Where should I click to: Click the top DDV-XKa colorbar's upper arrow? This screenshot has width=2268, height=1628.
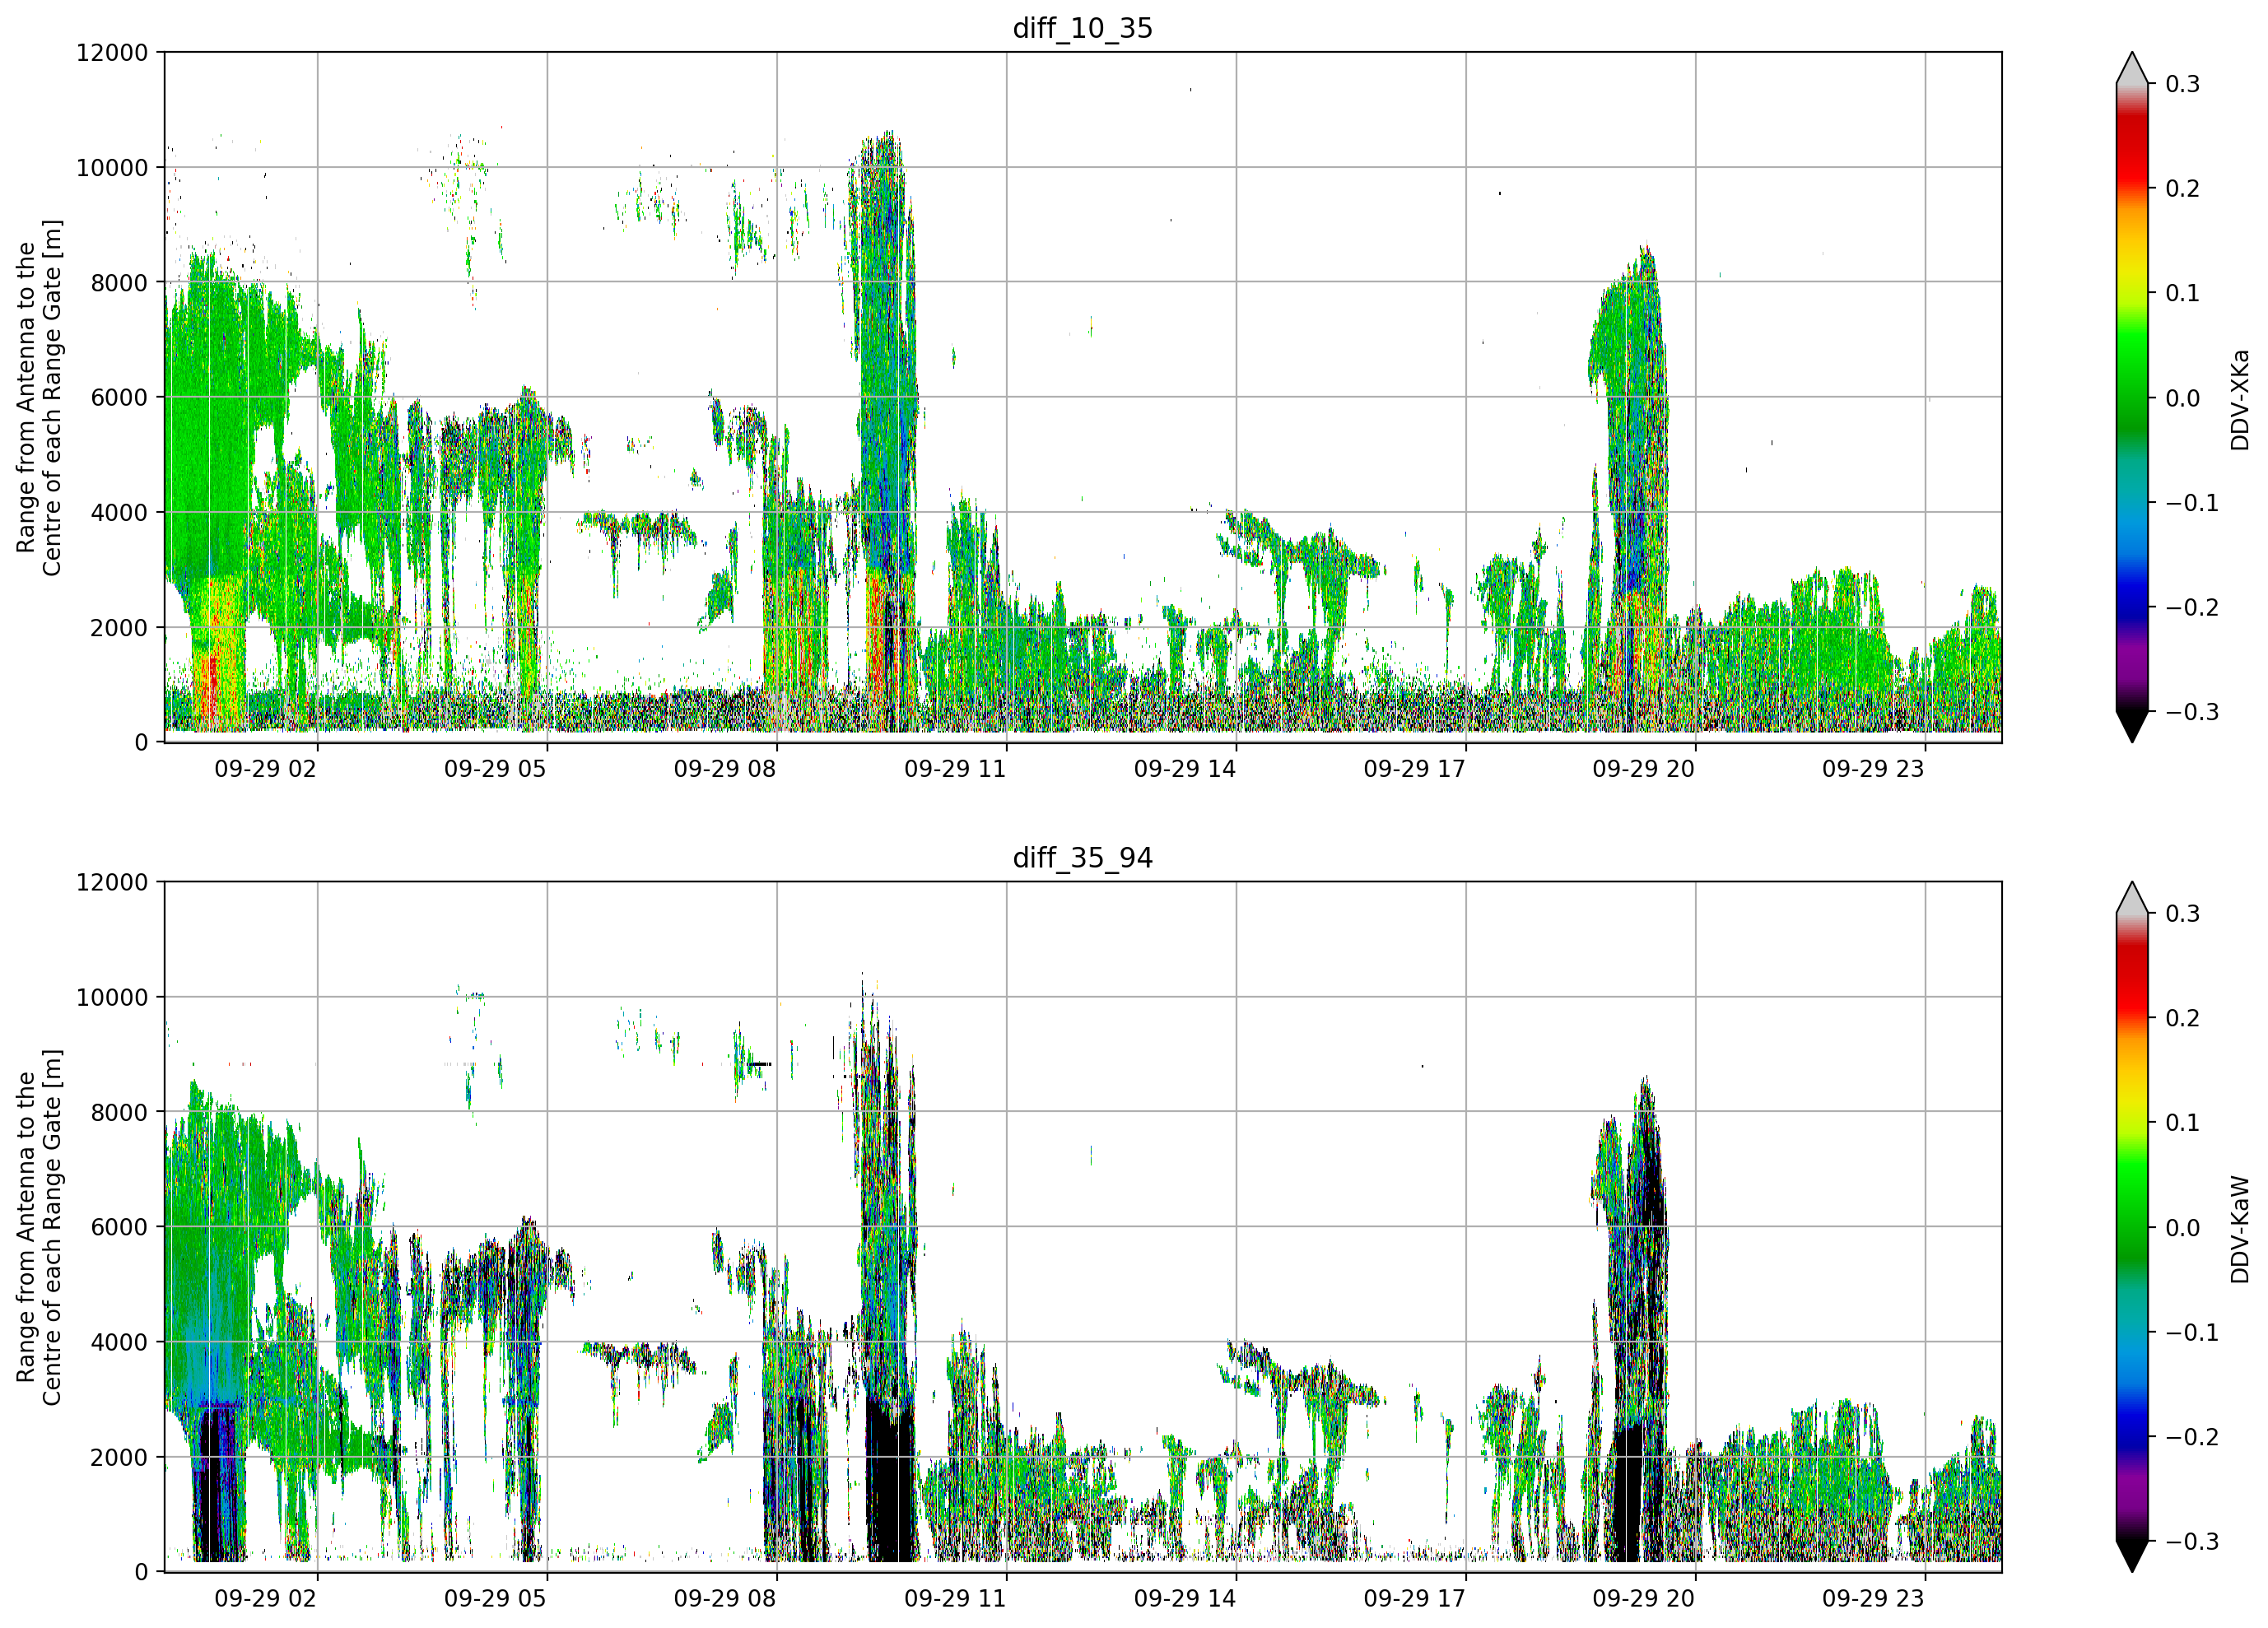2132,68
